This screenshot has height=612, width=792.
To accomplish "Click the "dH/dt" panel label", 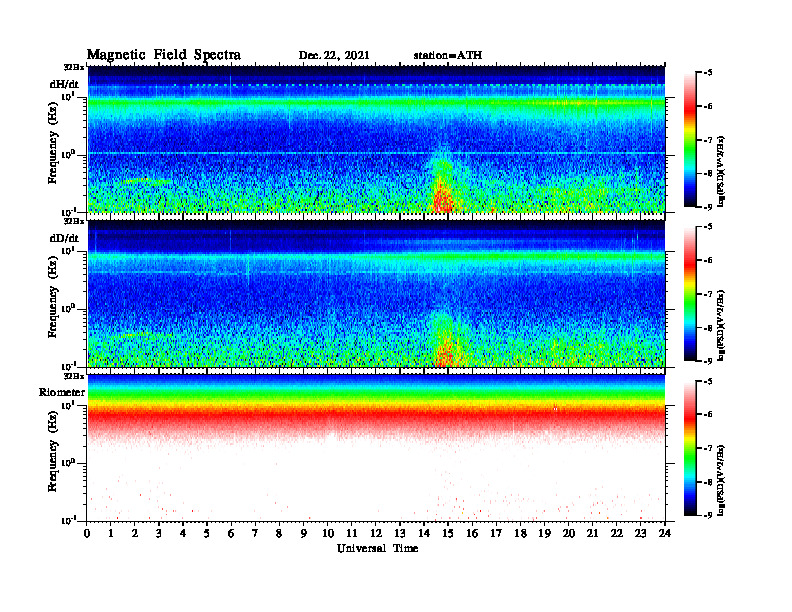I will coord(64,84).
